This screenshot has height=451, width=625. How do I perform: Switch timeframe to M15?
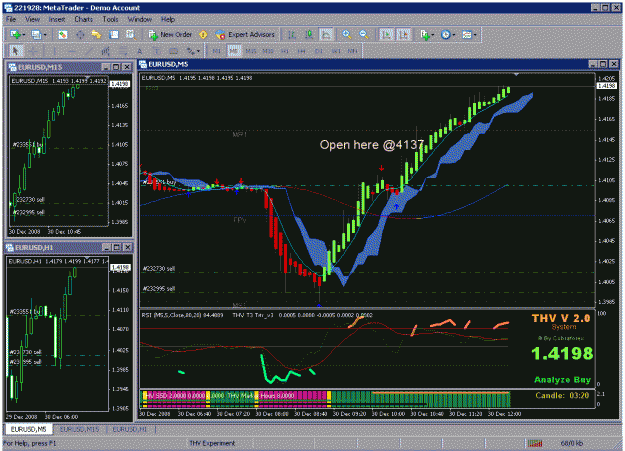pyautogui.click(x=251, y=51)
